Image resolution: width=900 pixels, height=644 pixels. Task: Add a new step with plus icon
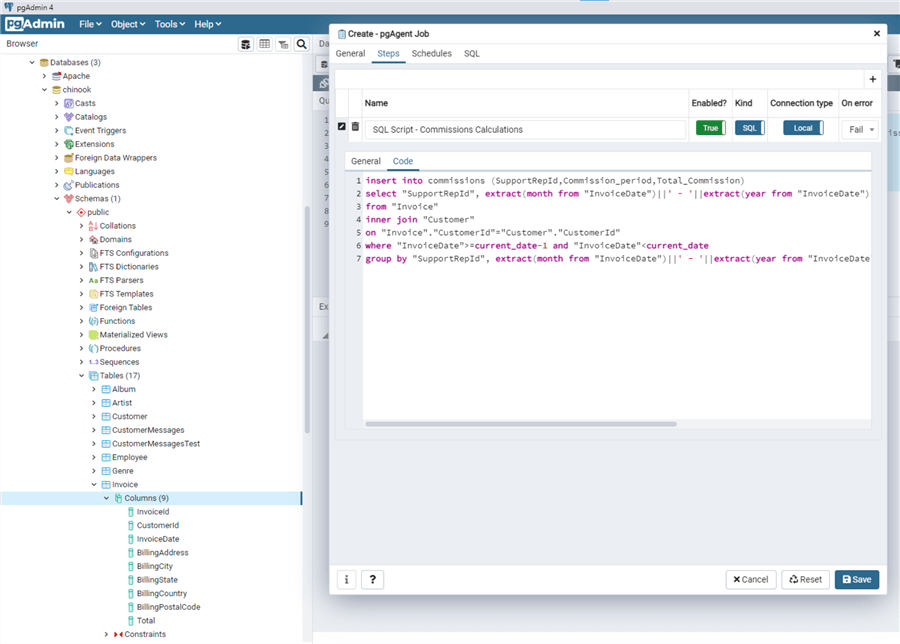(872, 79)
